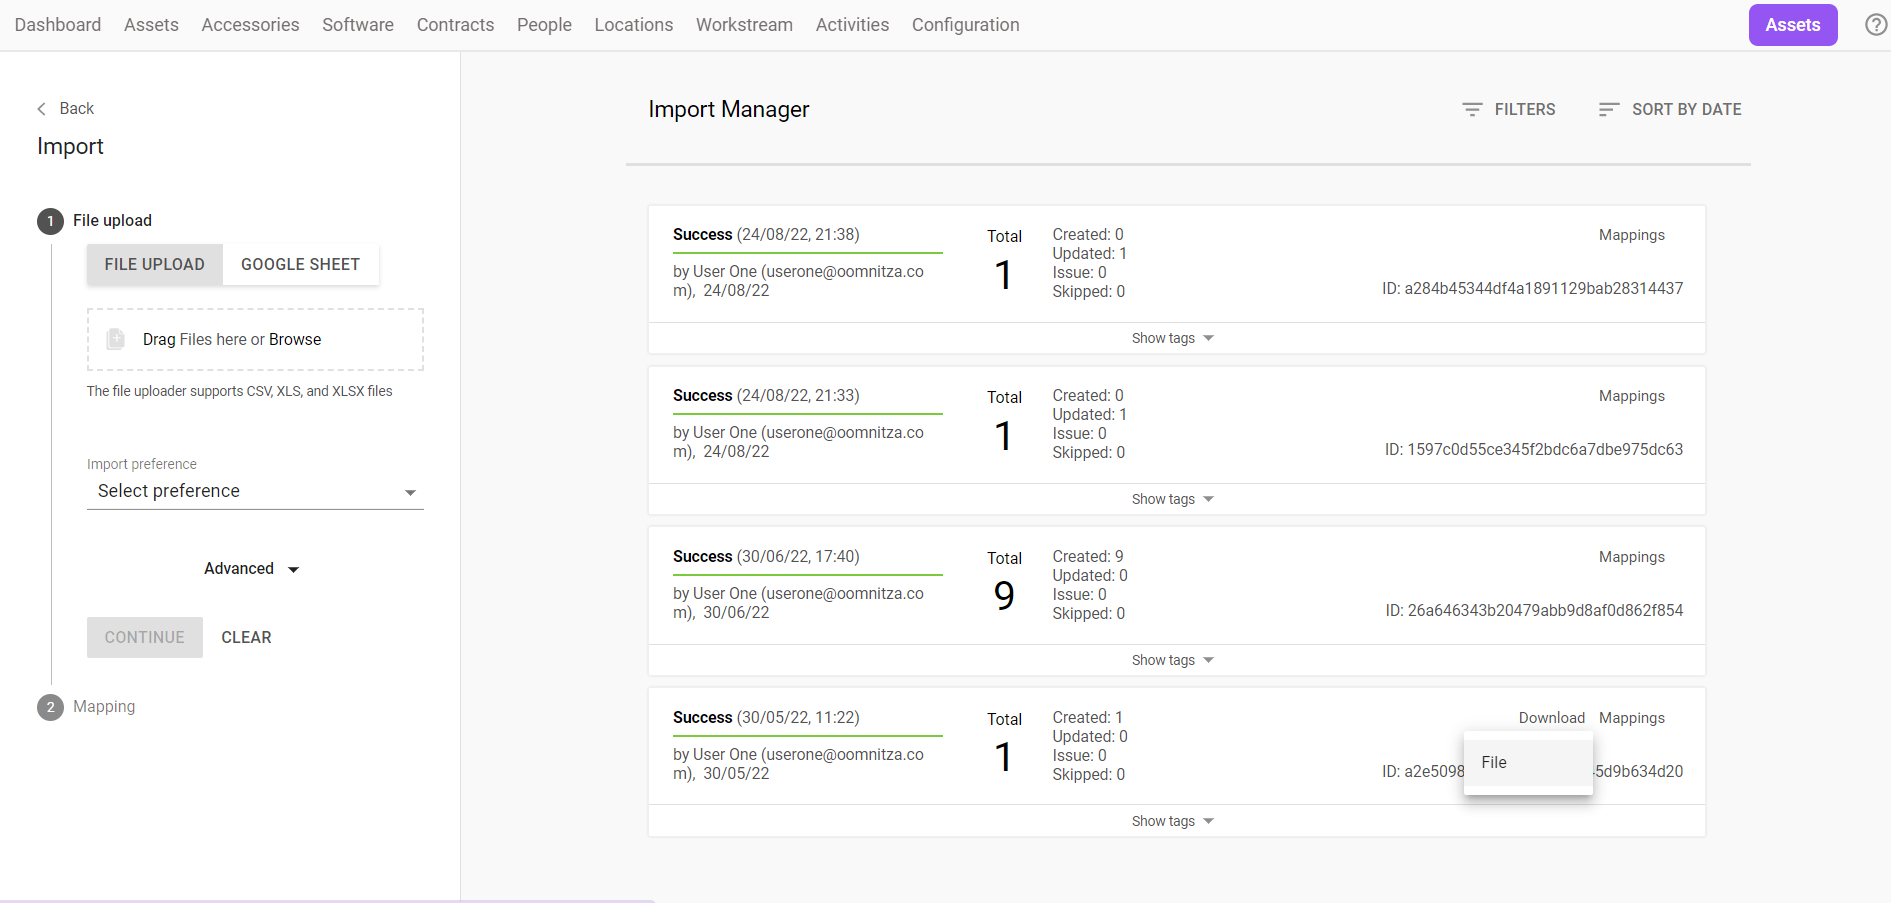The height and width of the screenshot is (903, 1891).
Task: Click Browse in the file drop zone
Action: click(295, 340)
